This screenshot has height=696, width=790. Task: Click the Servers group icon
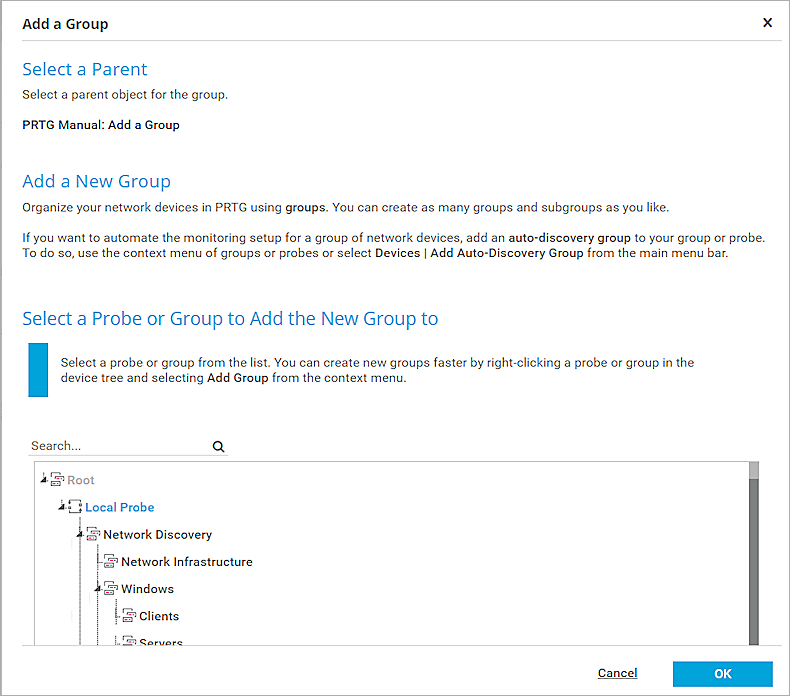pos(129,641)
